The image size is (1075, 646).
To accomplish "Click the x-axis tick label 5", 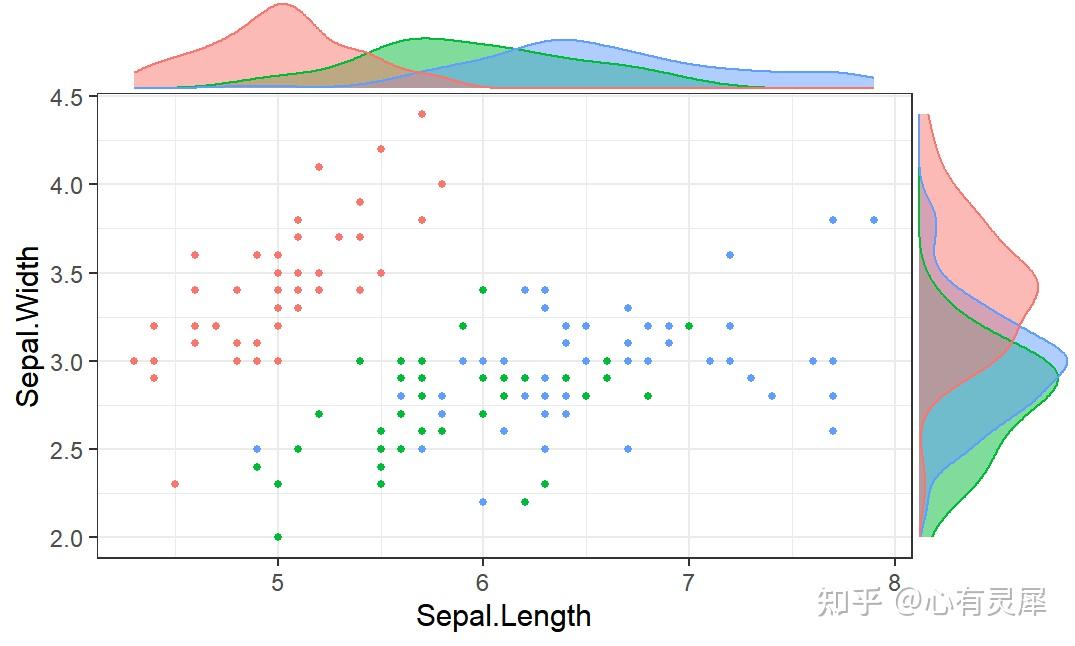I will pyautogui.click(x=277, y=583).
